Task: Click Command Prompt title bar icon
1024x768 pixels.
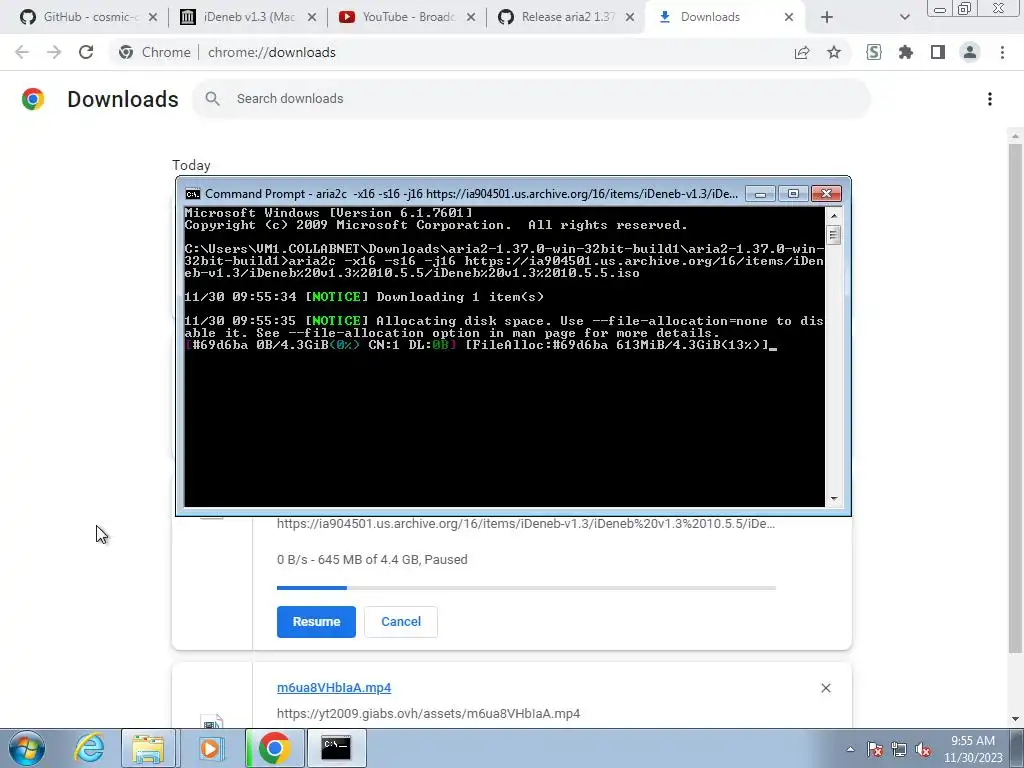Action: 193,194
